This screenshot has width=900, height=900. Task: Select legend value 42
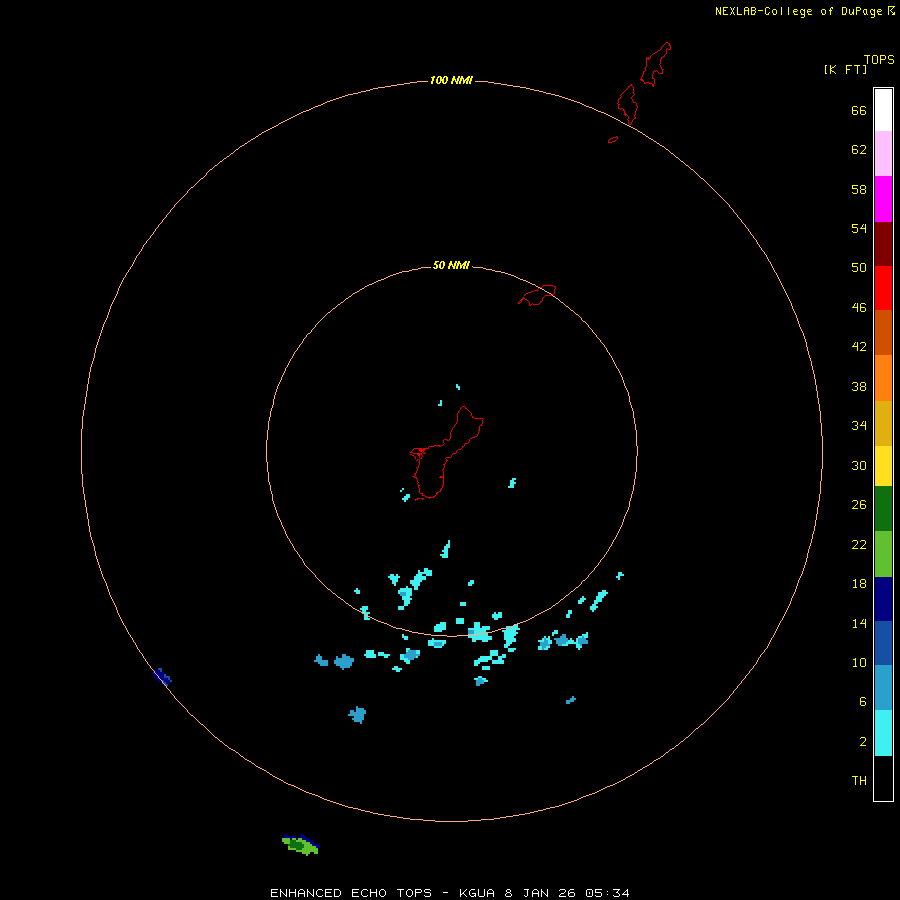coord(859,347)
